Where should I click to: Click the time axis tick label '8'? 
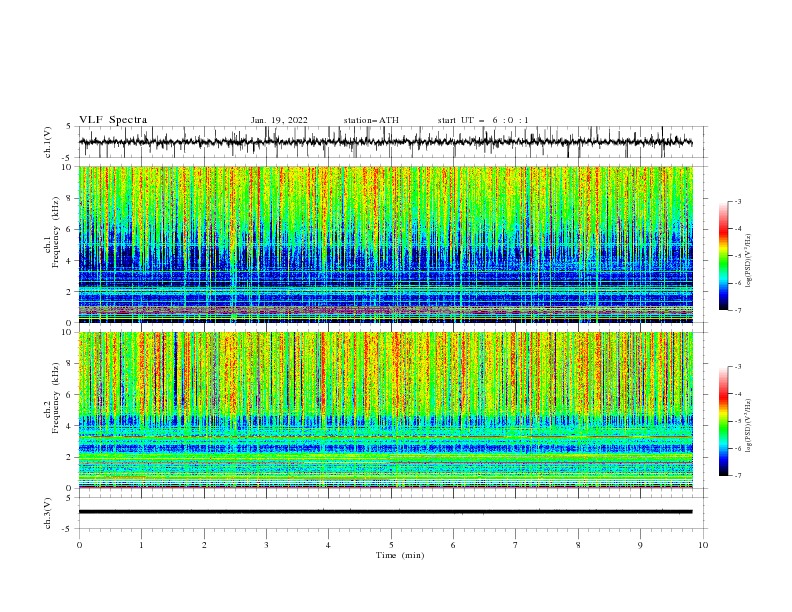[x=578, y=545]
